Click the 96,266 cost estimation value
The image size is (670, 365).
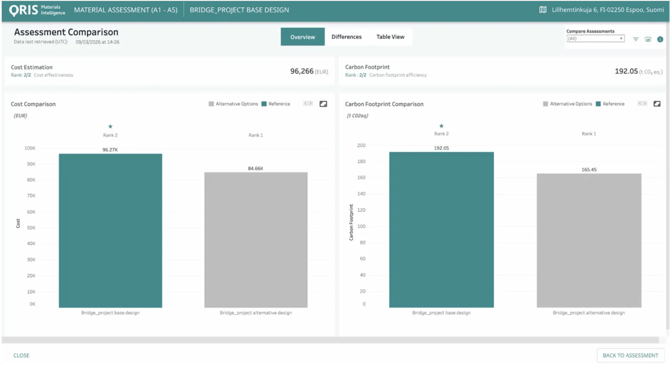[302, 71]
